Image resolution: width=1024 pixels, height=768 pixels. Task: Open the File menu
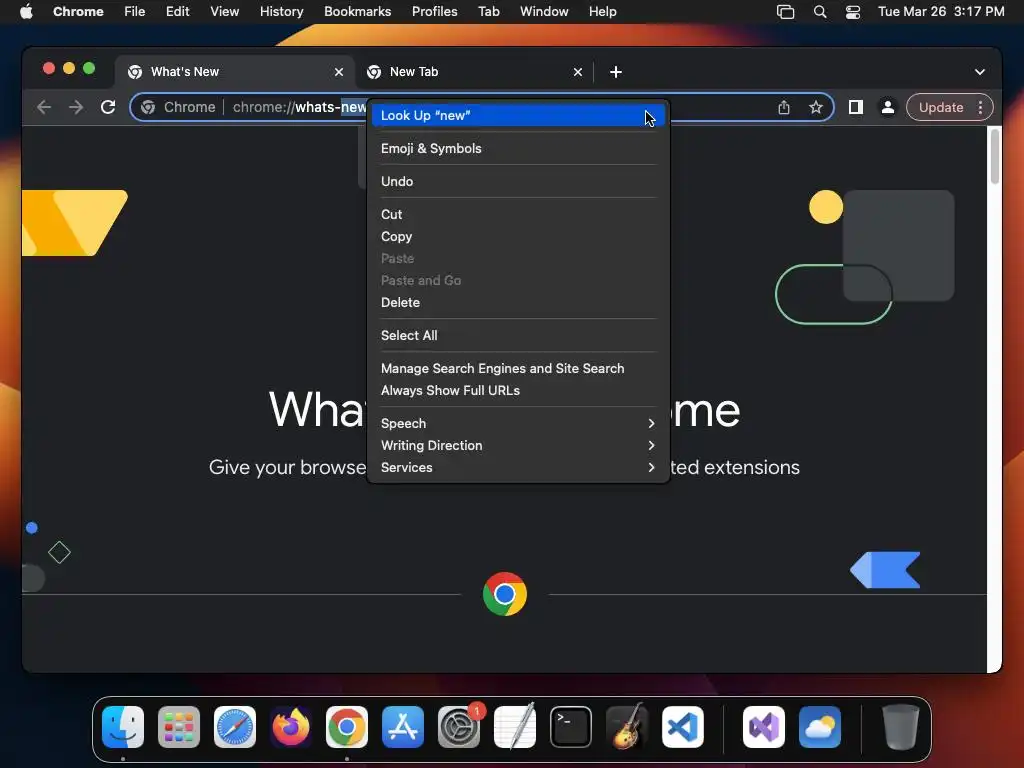135,12
